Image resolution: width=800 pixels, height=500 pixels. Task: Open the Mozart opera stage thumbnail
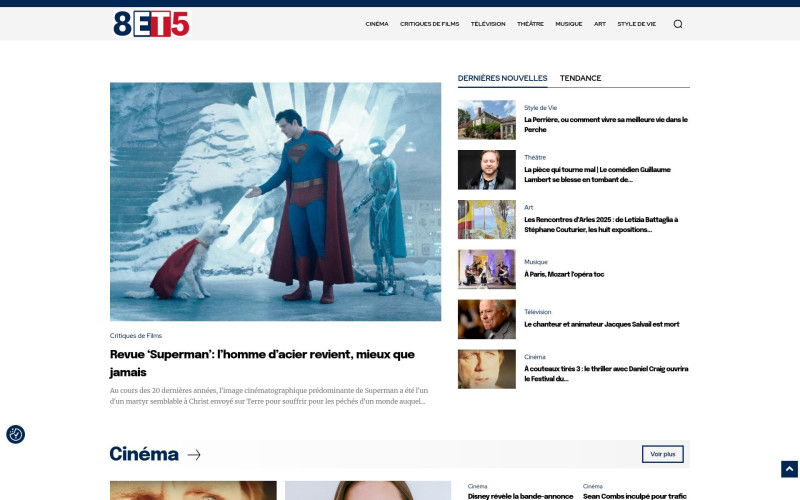tap(487, 269)
